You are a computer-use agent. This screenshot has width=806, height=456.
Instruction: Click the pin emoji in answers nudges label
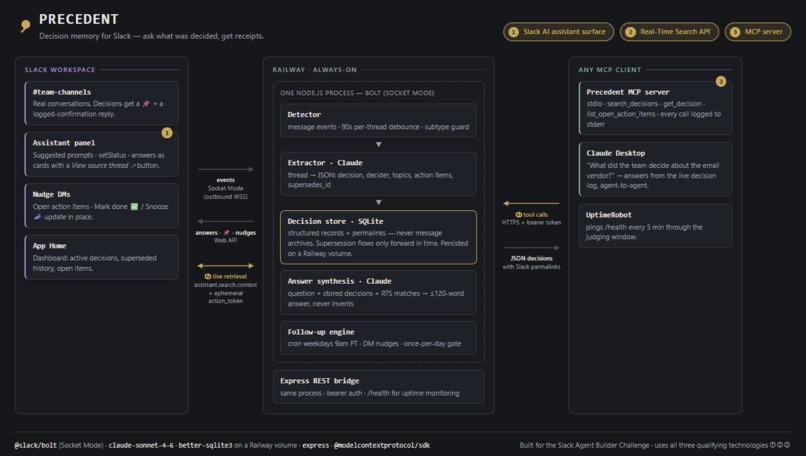click(226, 233)
